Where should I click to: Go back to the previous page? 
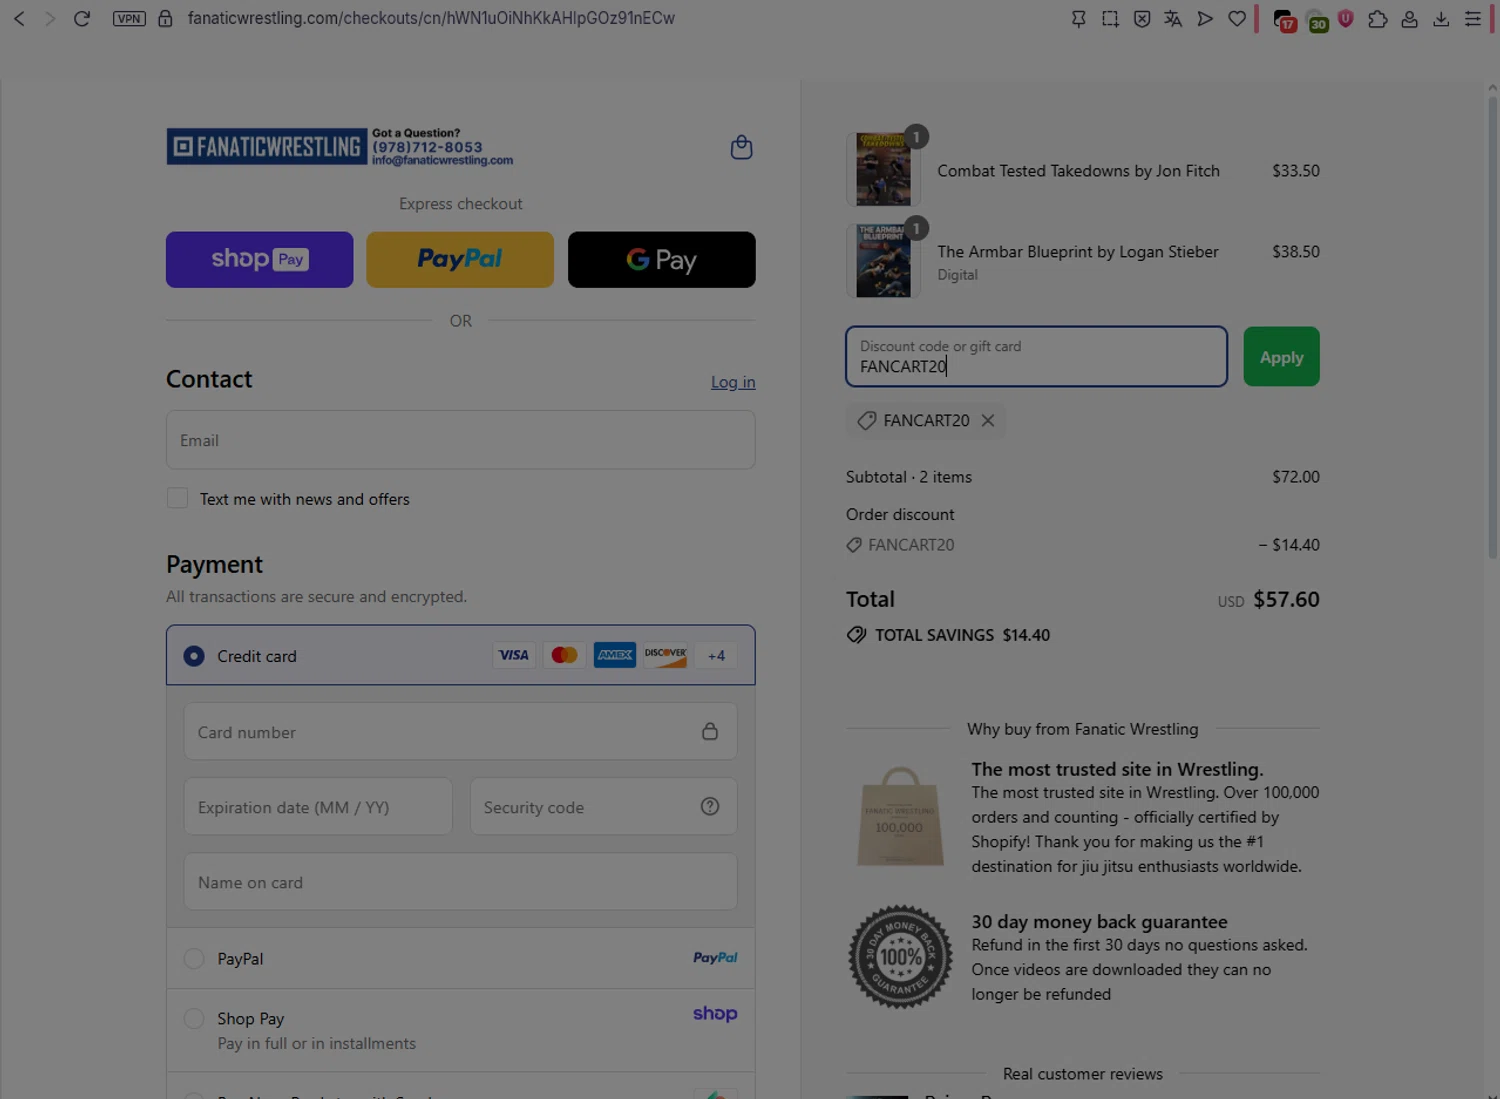(x=19, y=18)
